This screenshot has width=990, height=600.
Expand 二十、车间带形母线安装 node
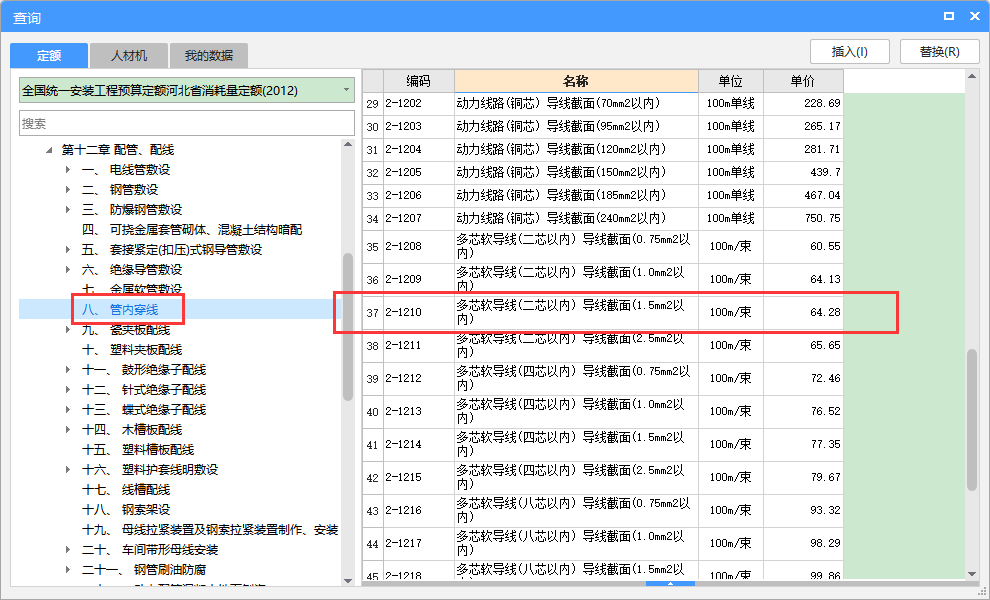tap(68, 550)
